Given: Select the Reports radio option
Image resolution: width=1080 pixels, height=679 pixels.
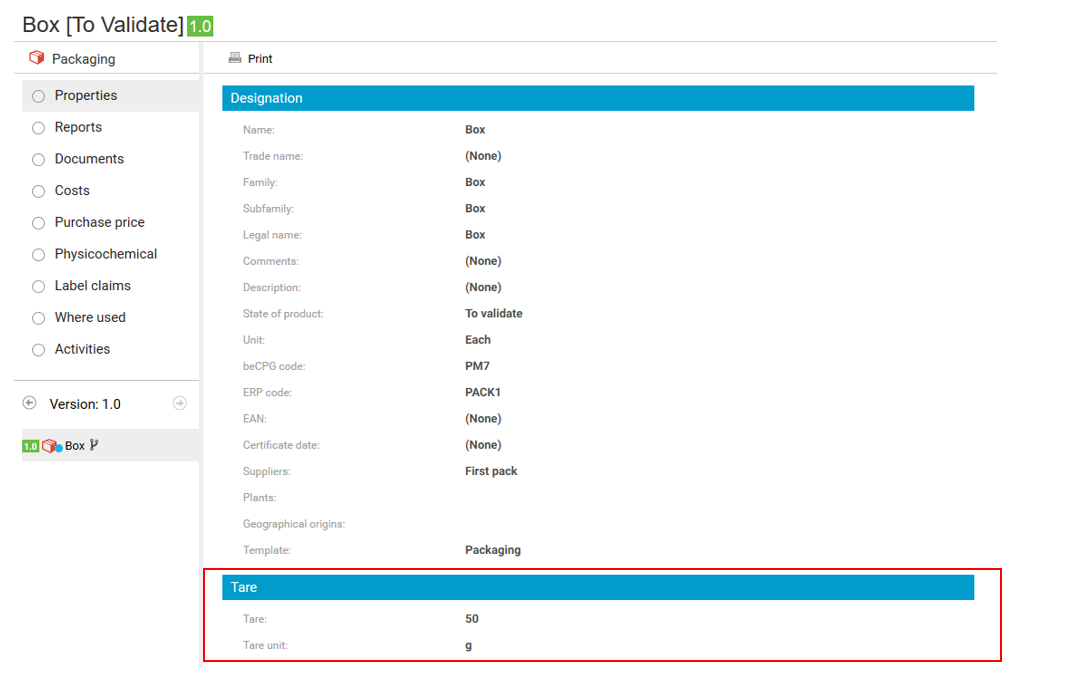Looking at the screenshot, I should pos(39,128).
